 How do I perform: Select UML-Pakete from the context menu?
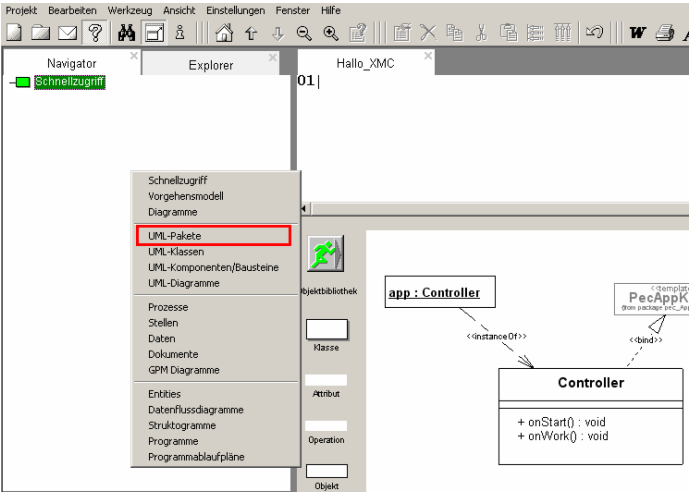pos(214,236)
